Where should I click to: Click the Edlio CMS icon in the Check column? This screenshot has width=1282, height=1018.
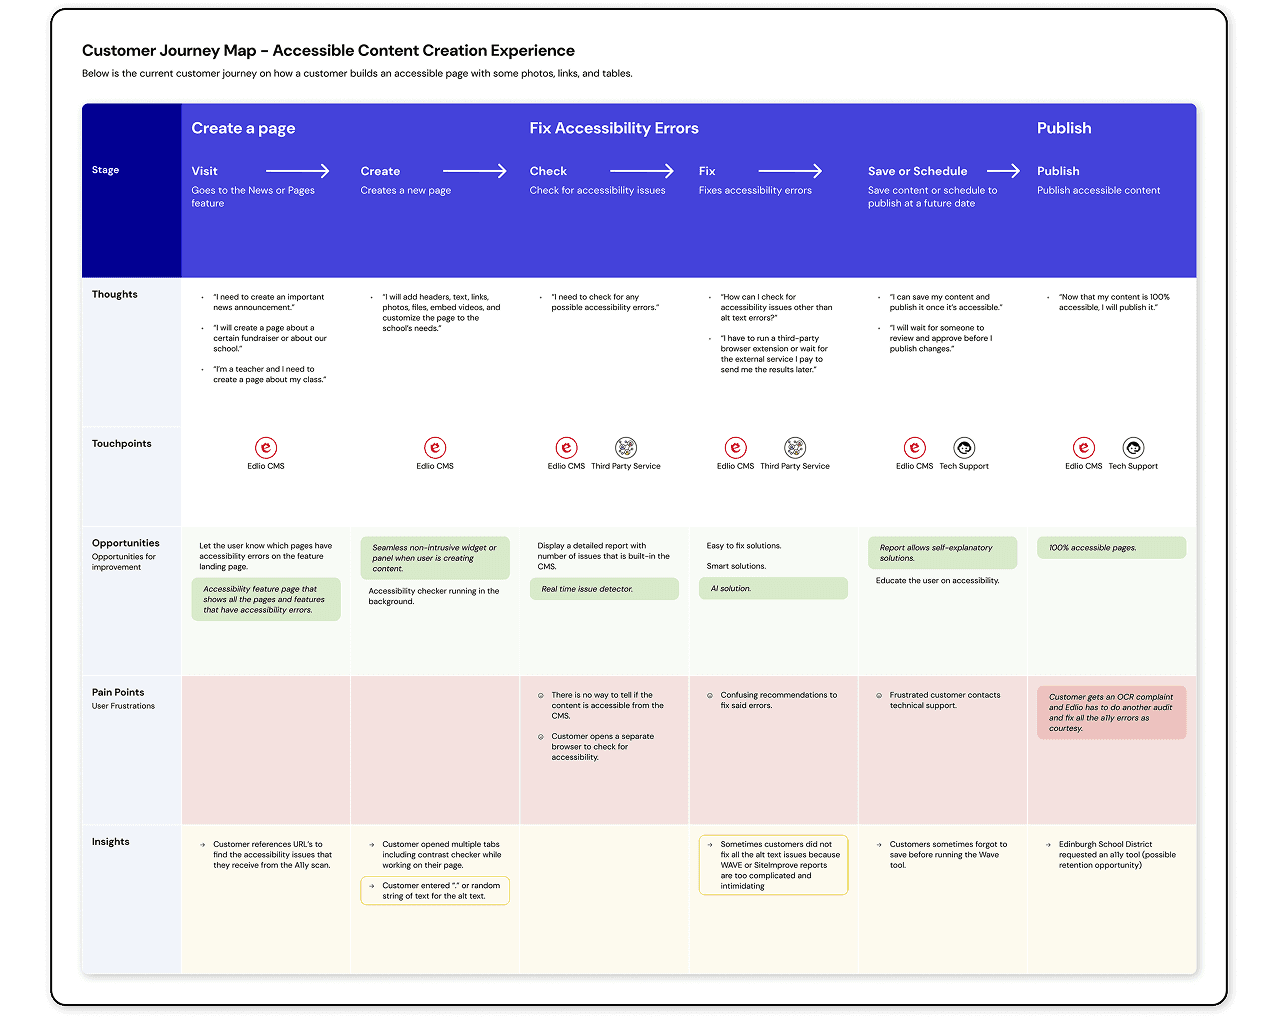click(x=566, y=450)
